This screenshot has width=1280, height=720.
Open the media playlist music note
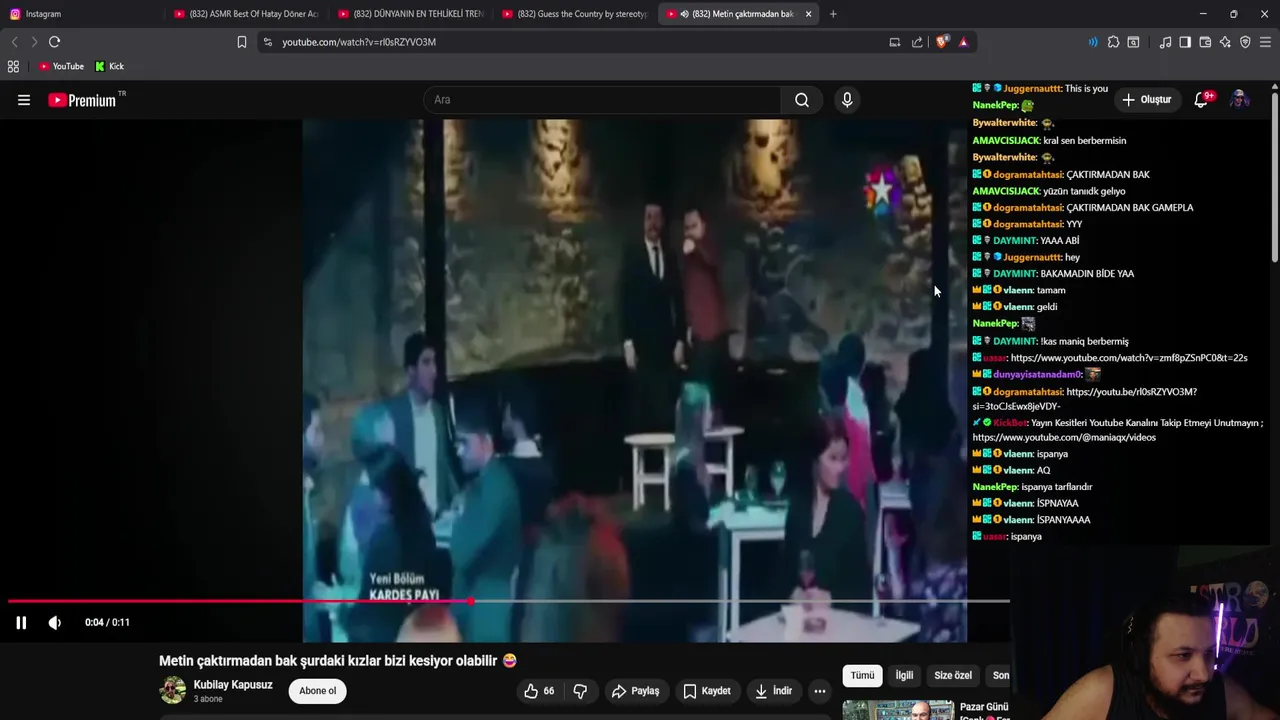1165,42
